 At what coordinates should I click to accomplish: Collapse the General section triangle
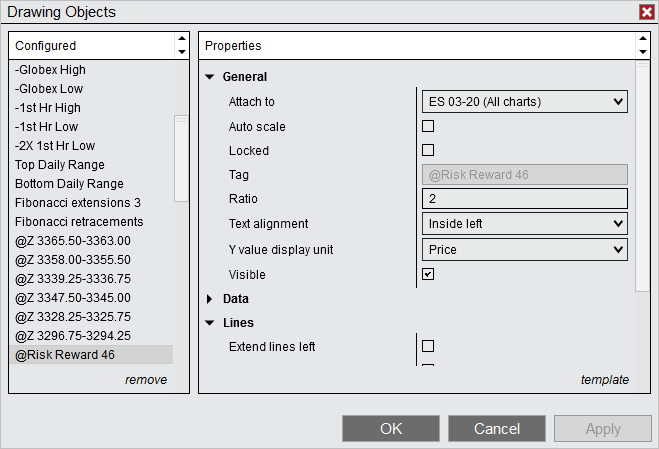210,77
